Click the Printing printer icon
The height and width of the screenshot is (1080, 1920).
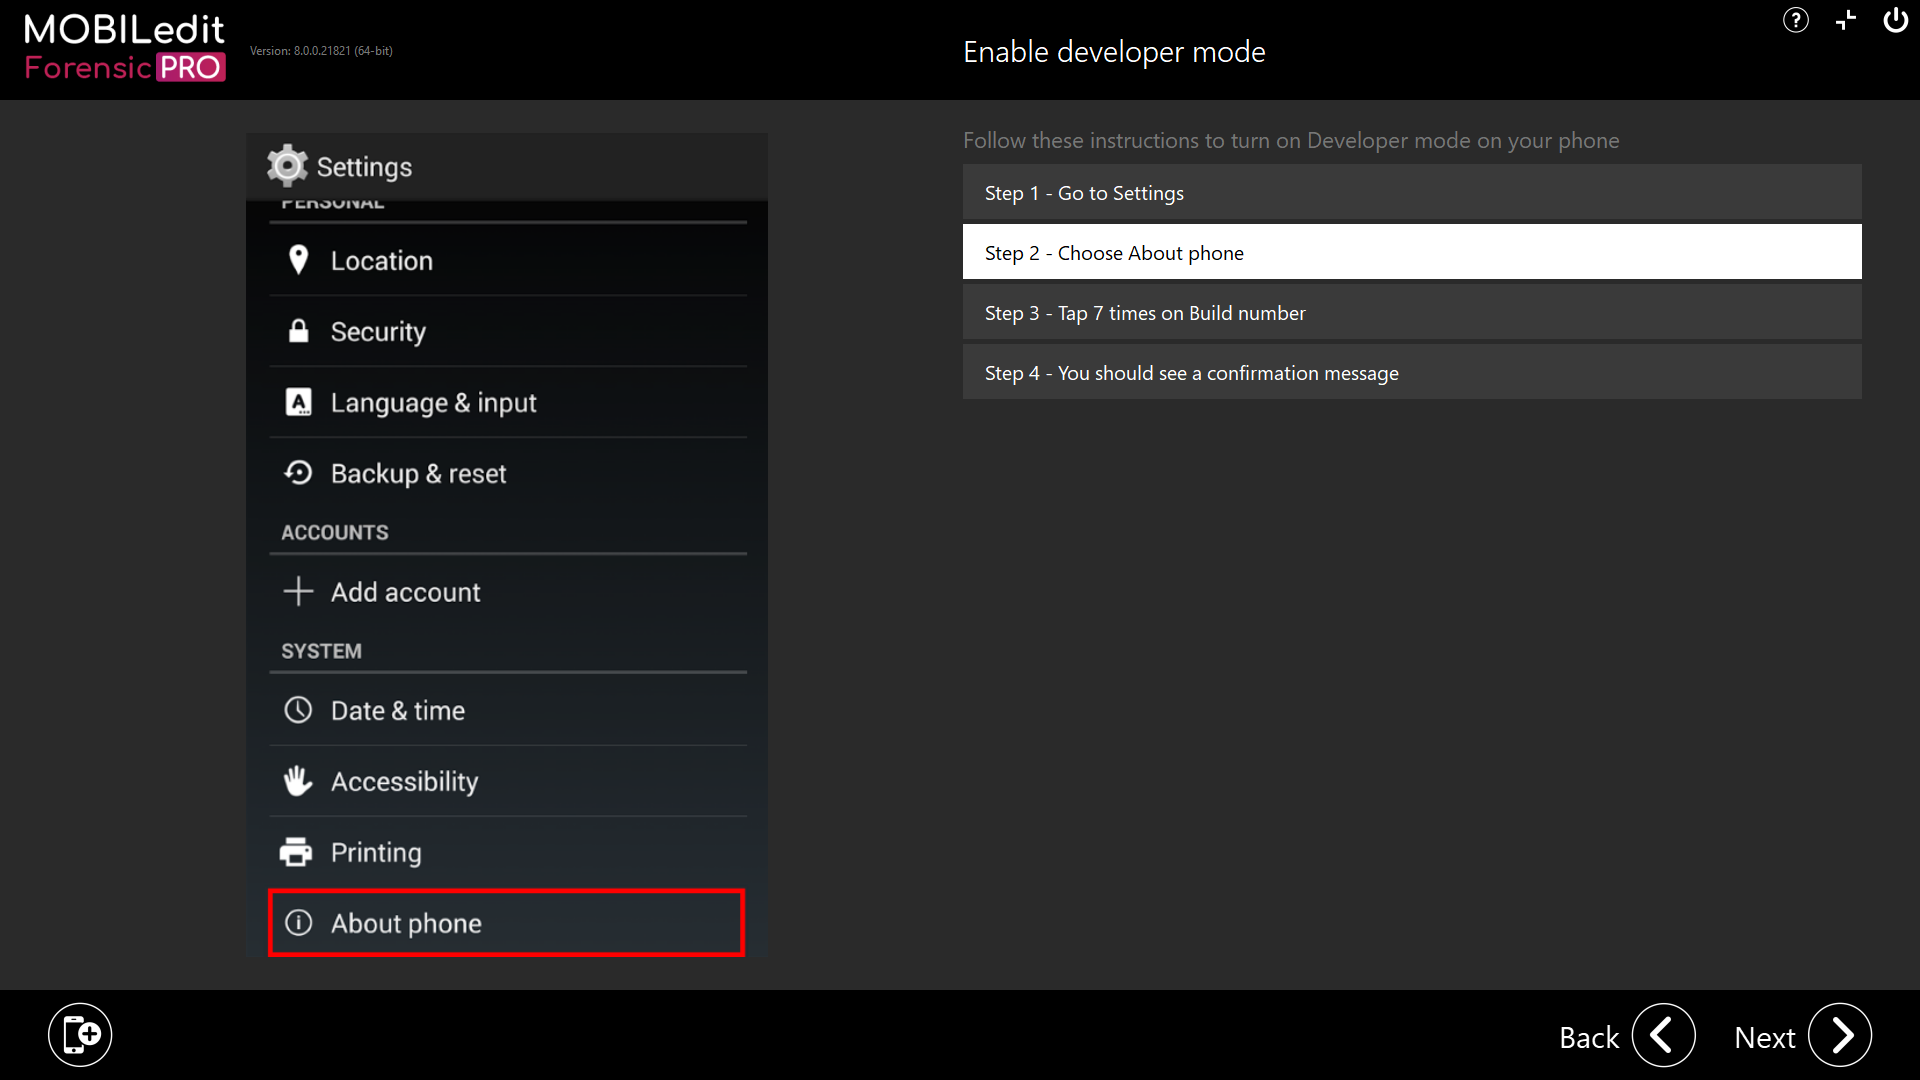click(x=296, y=852)
